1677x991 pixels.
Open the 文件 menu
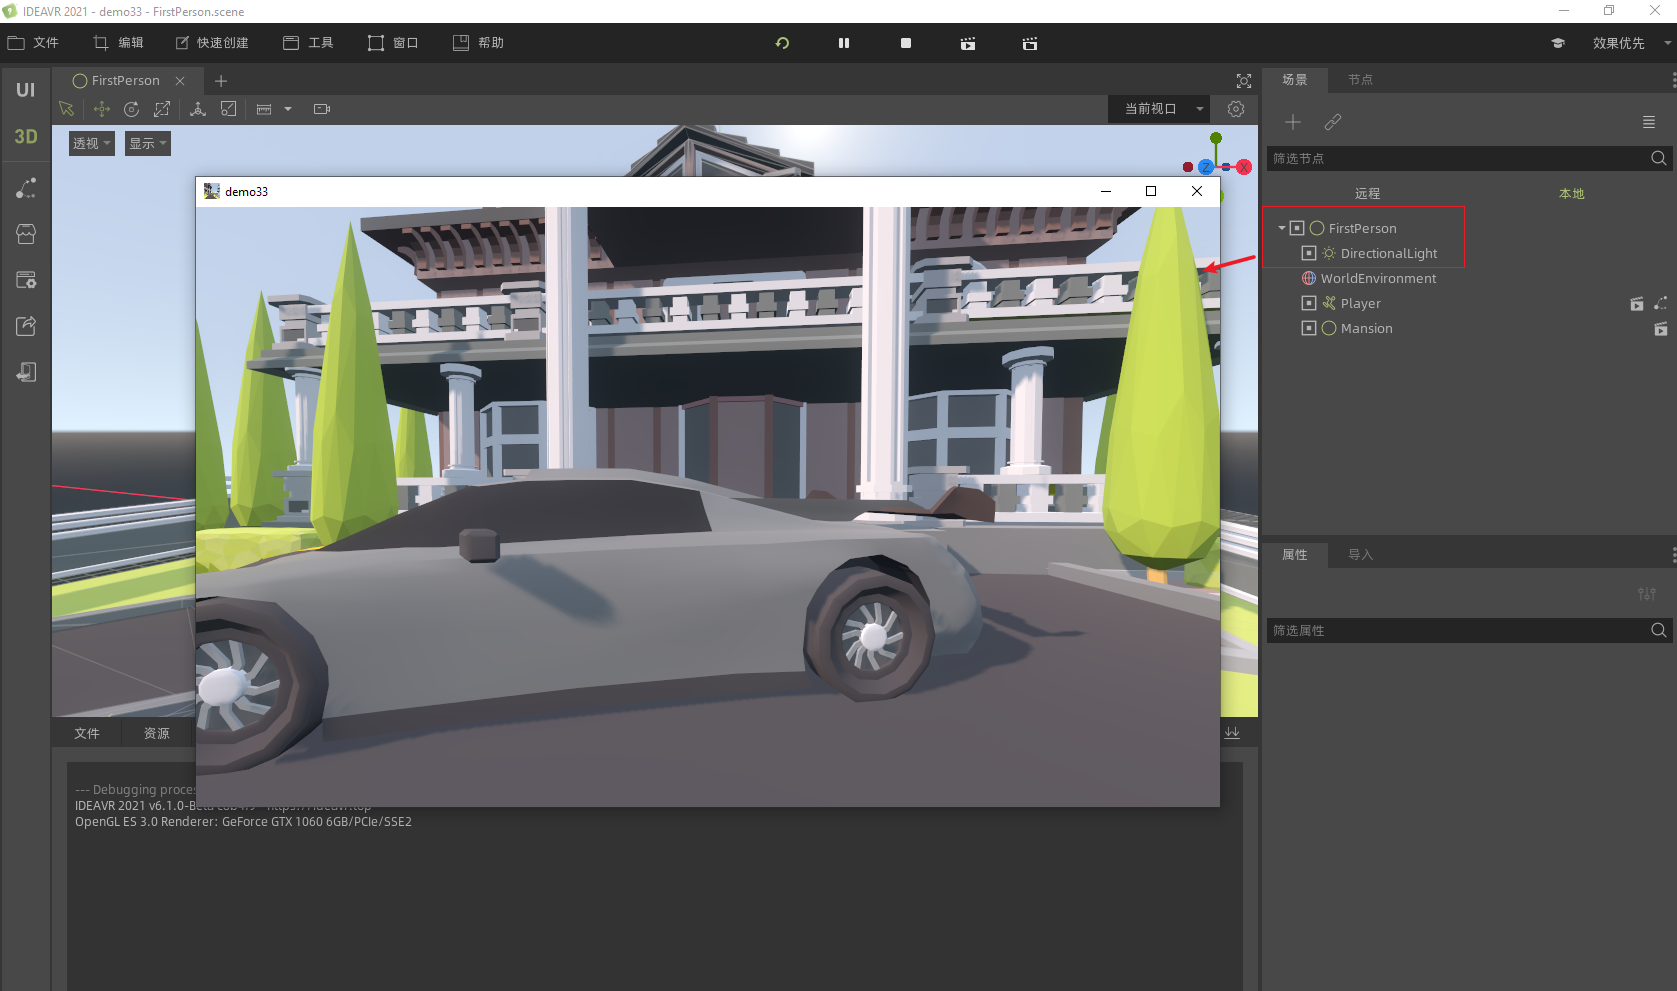tap(34, 43)
